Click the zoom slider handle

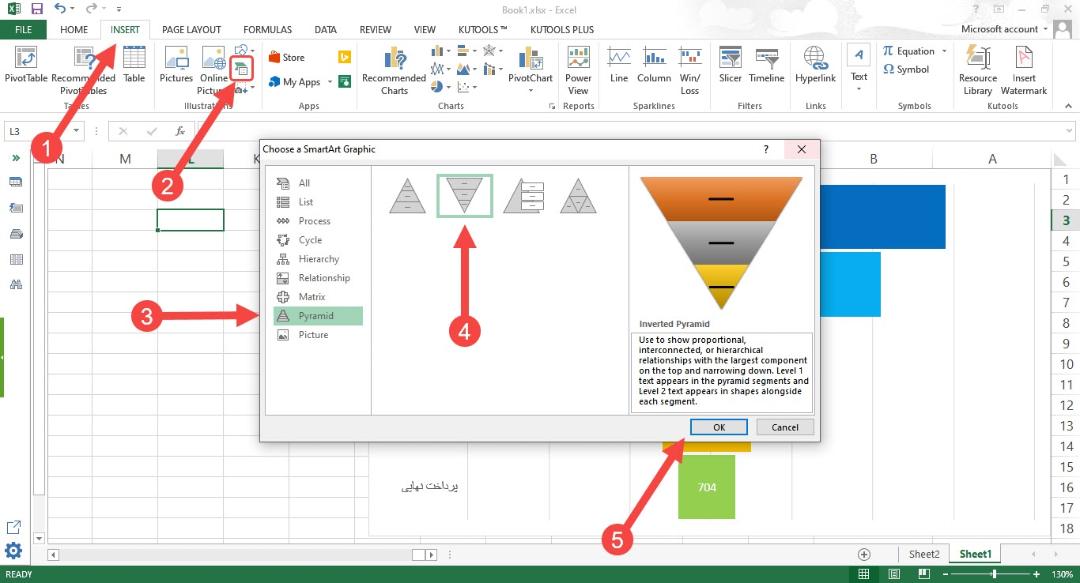995,574
